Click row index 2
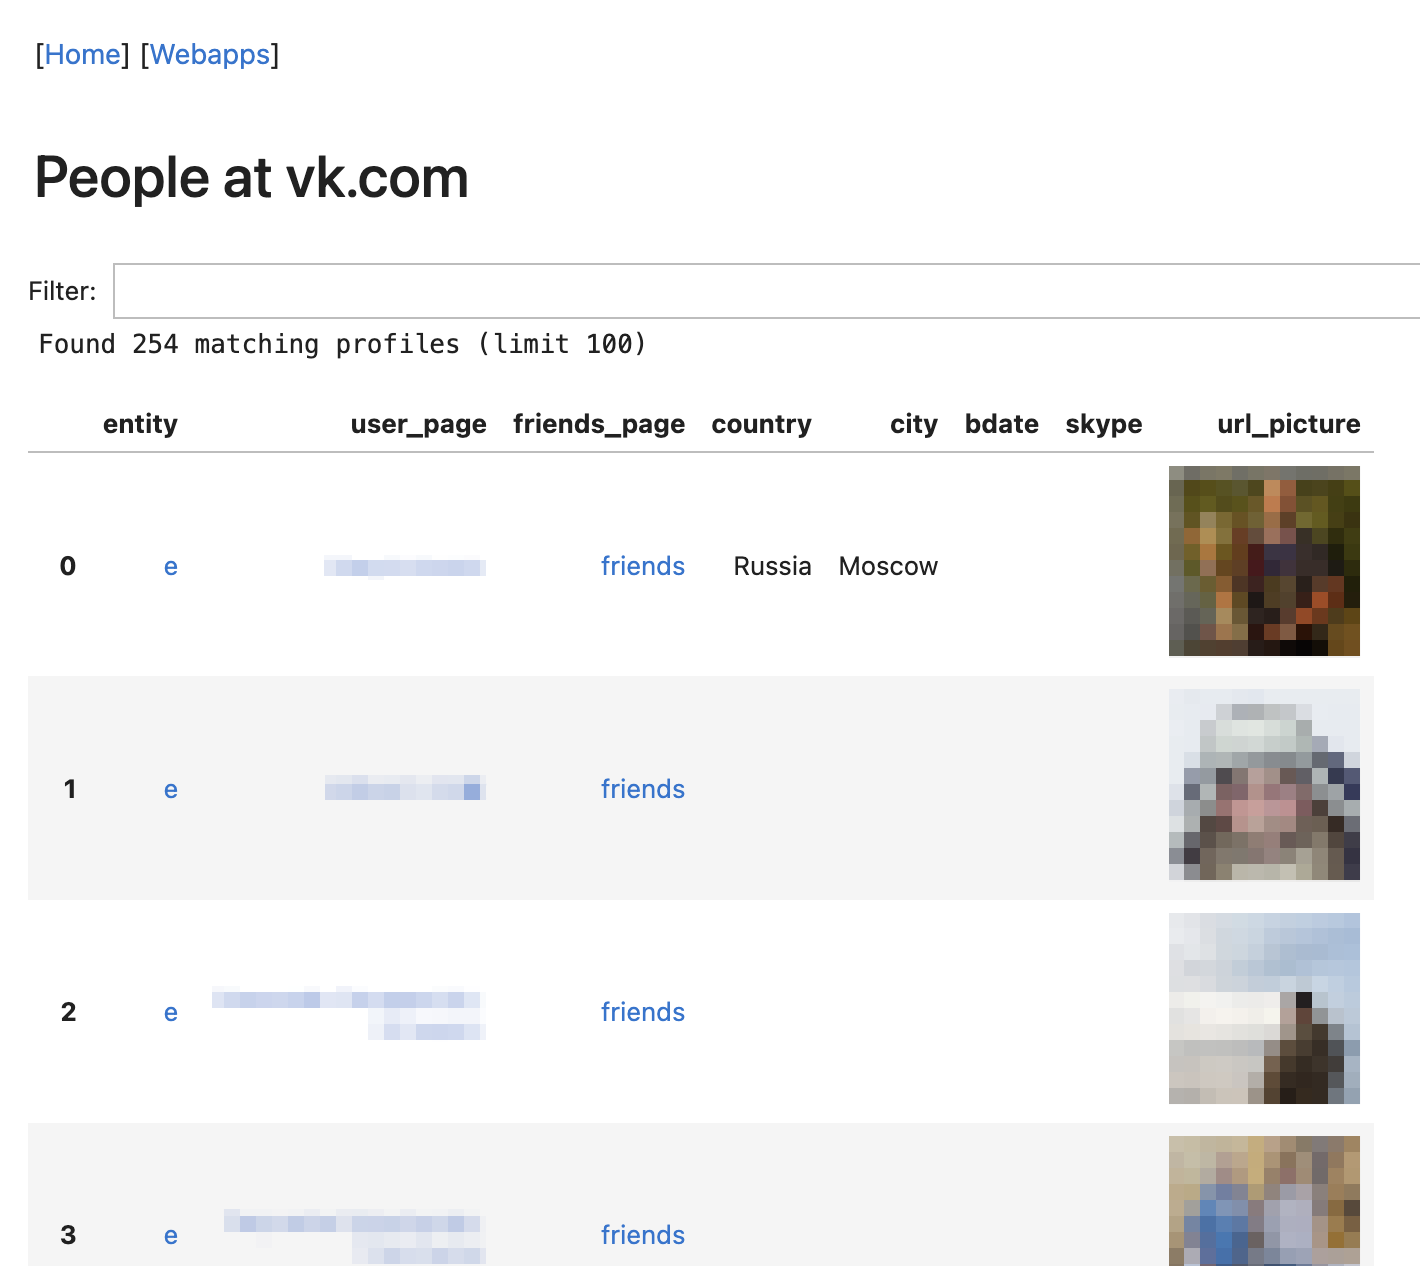Screen dimensions: 1420x1266 tap(68, 1013)
